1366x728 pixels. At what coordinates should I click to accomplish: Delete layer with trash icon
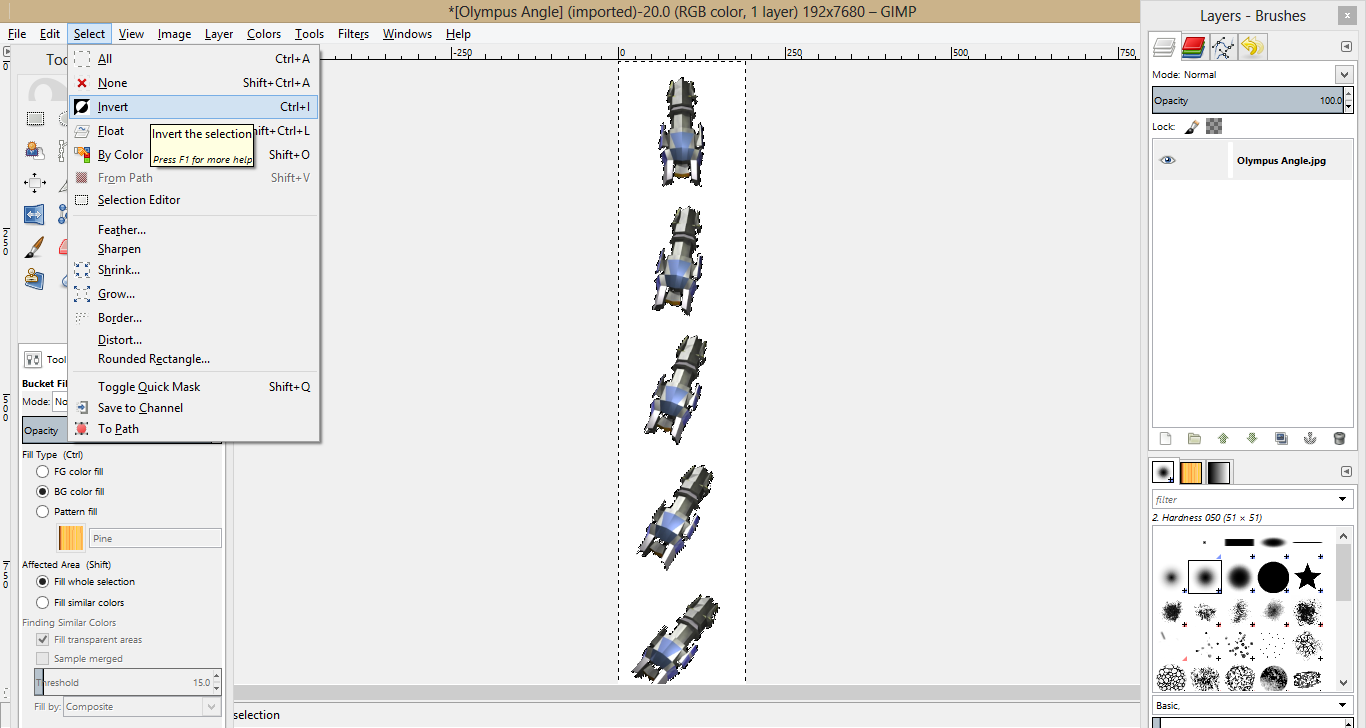tap(1339, 438)
